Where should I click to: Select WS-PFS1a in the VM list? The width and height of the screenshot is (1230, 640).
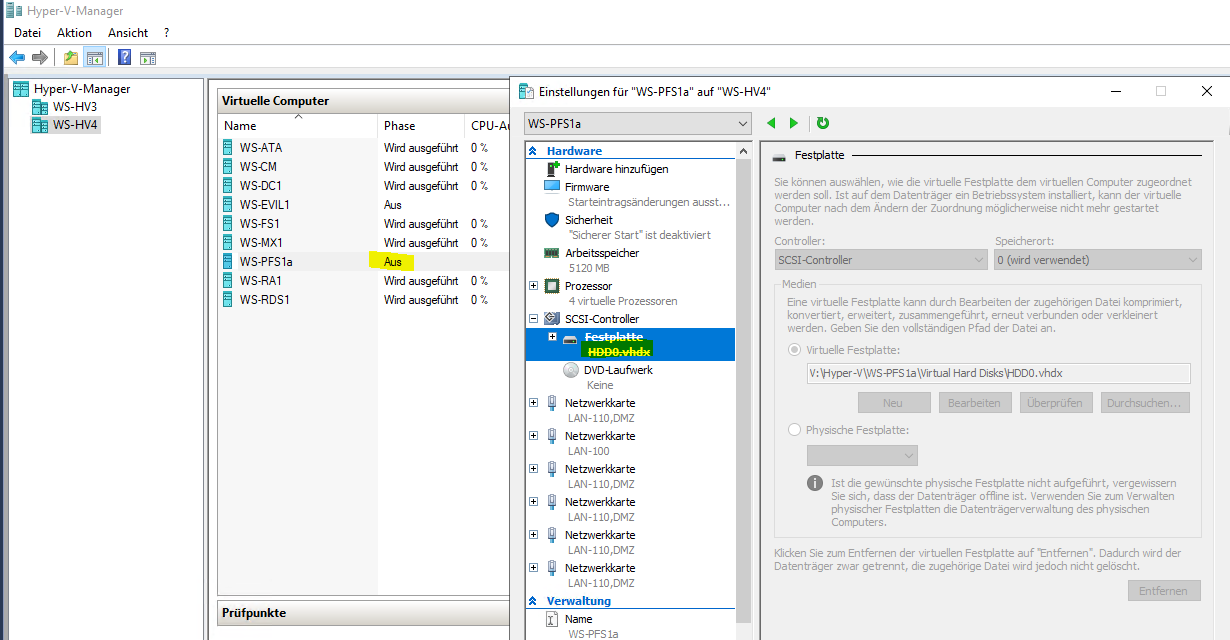266,261
